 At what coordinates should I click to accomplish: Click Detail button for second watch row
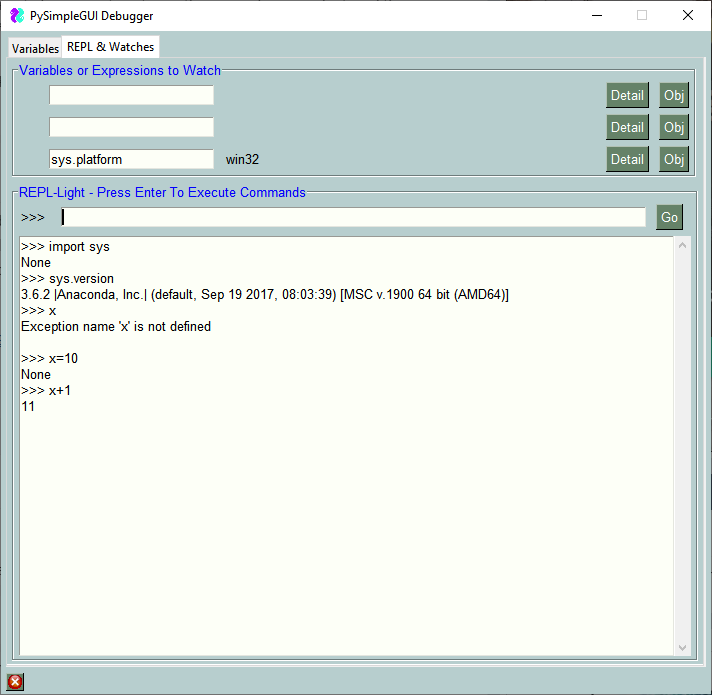point(627,127)
